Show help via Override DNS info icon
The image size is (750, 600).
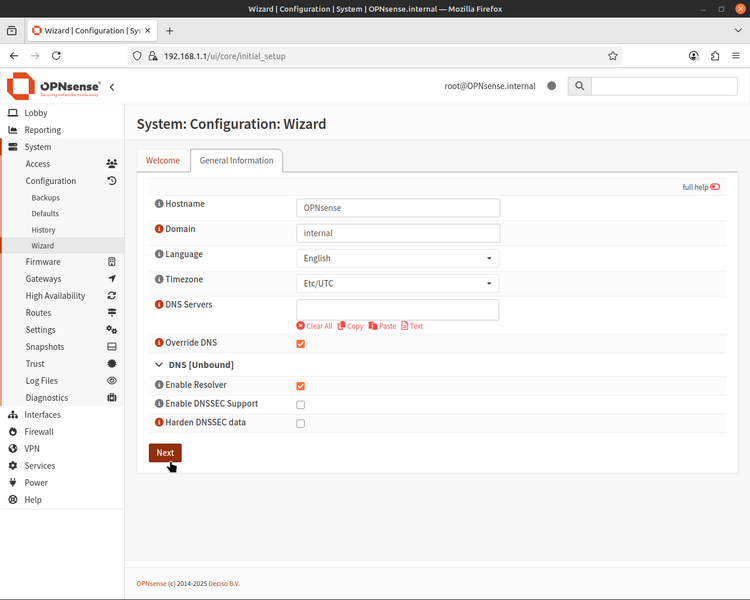point(159,343)
